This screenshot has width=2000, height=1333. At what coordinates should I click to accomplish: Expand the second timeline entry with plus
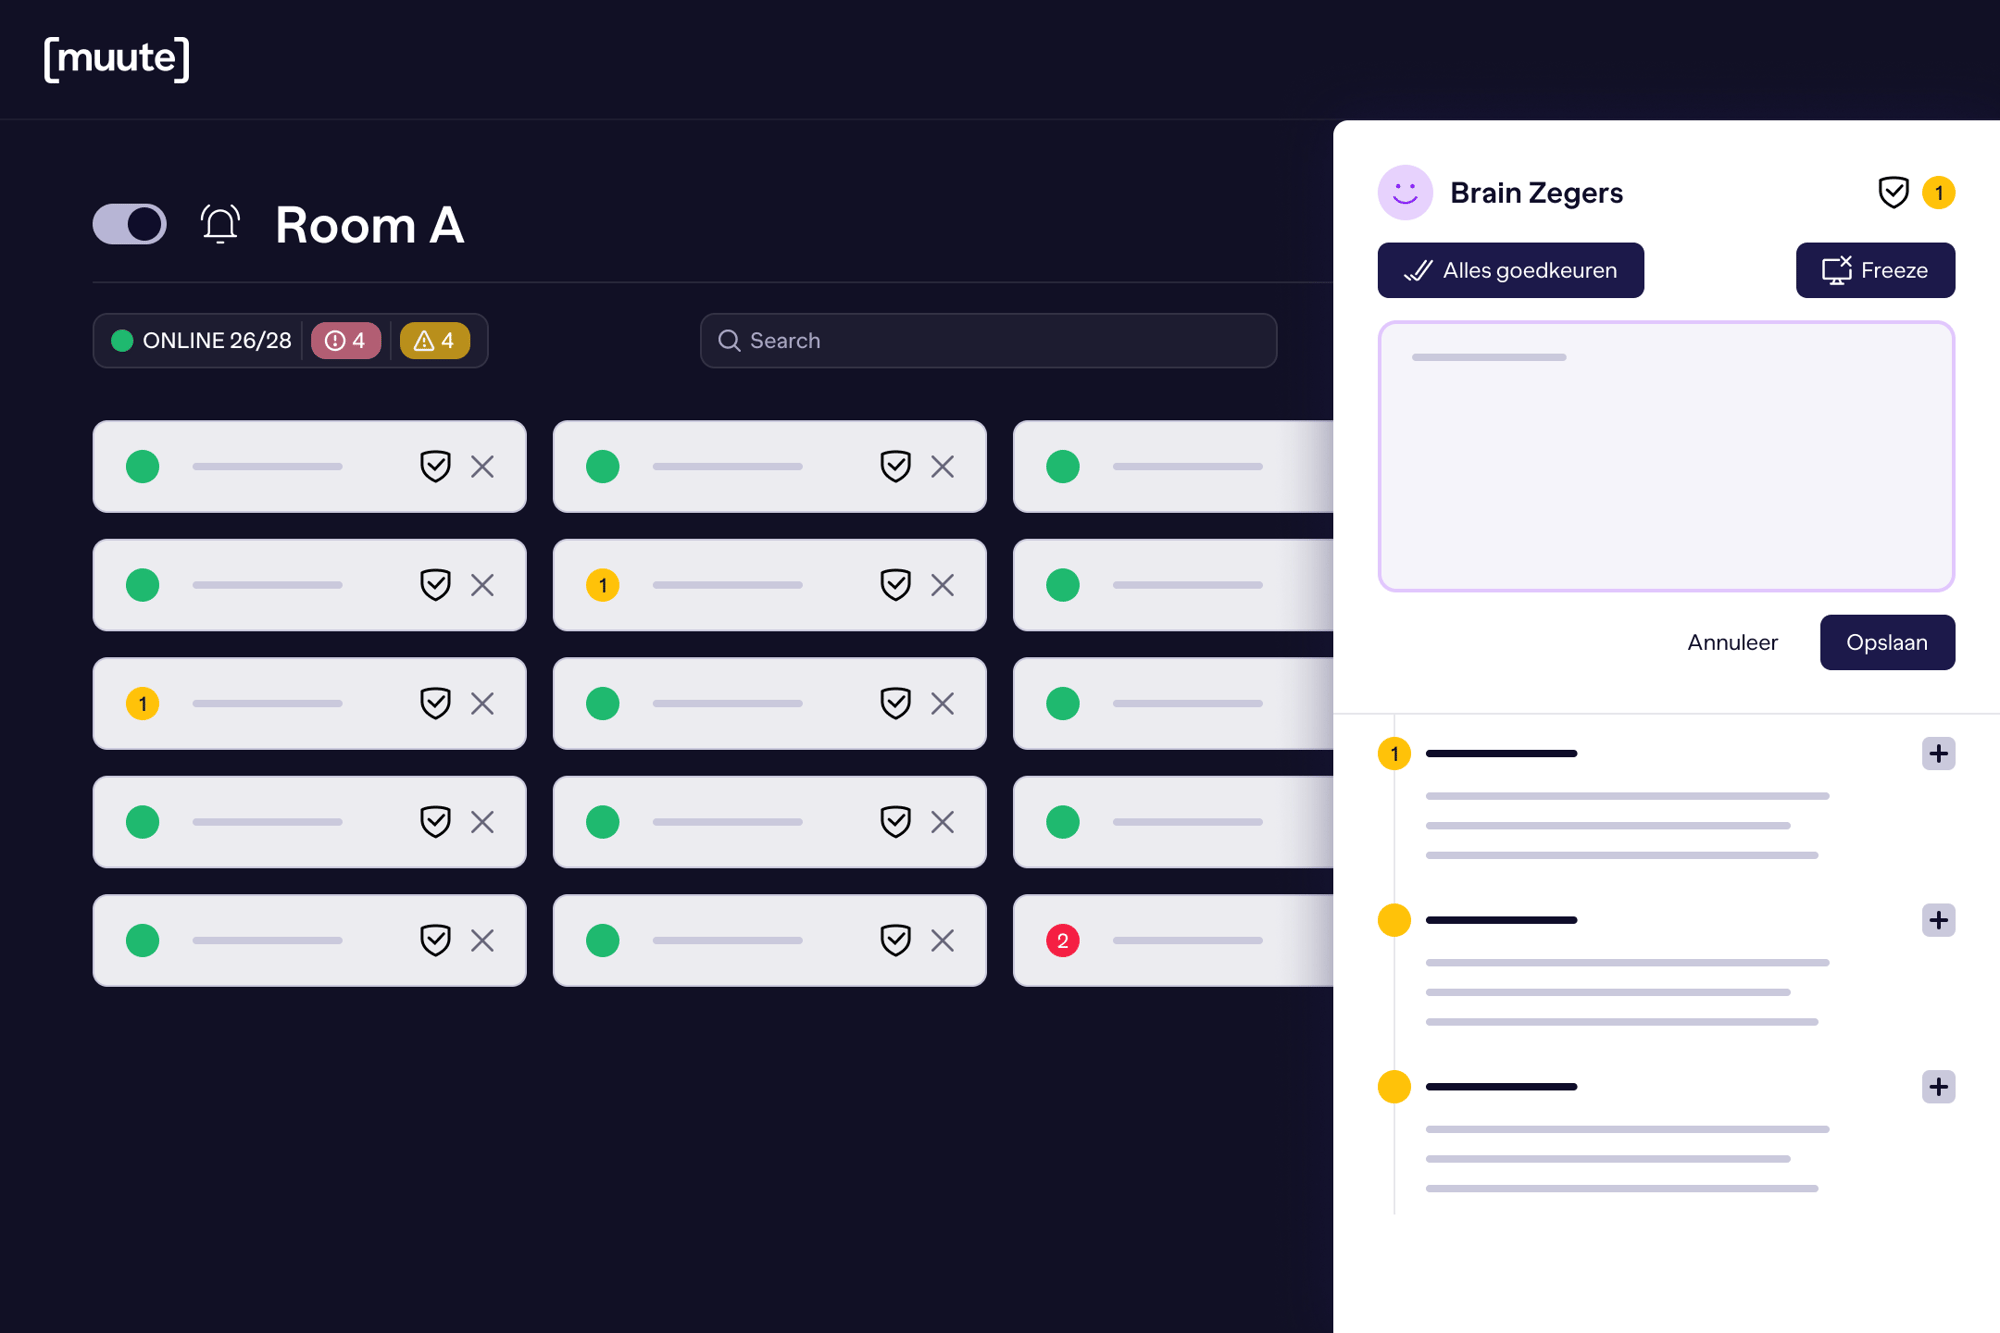(1938, 920)
